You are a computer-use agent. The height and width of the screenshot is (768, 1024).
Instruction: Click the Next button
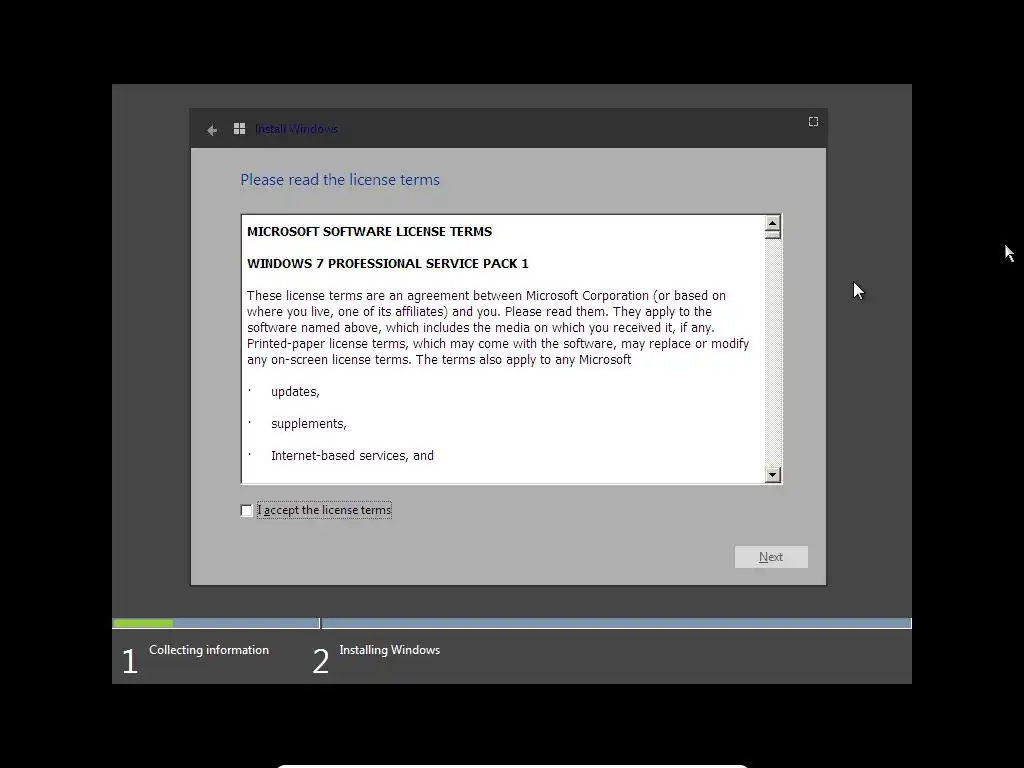[x=771, y=557]
